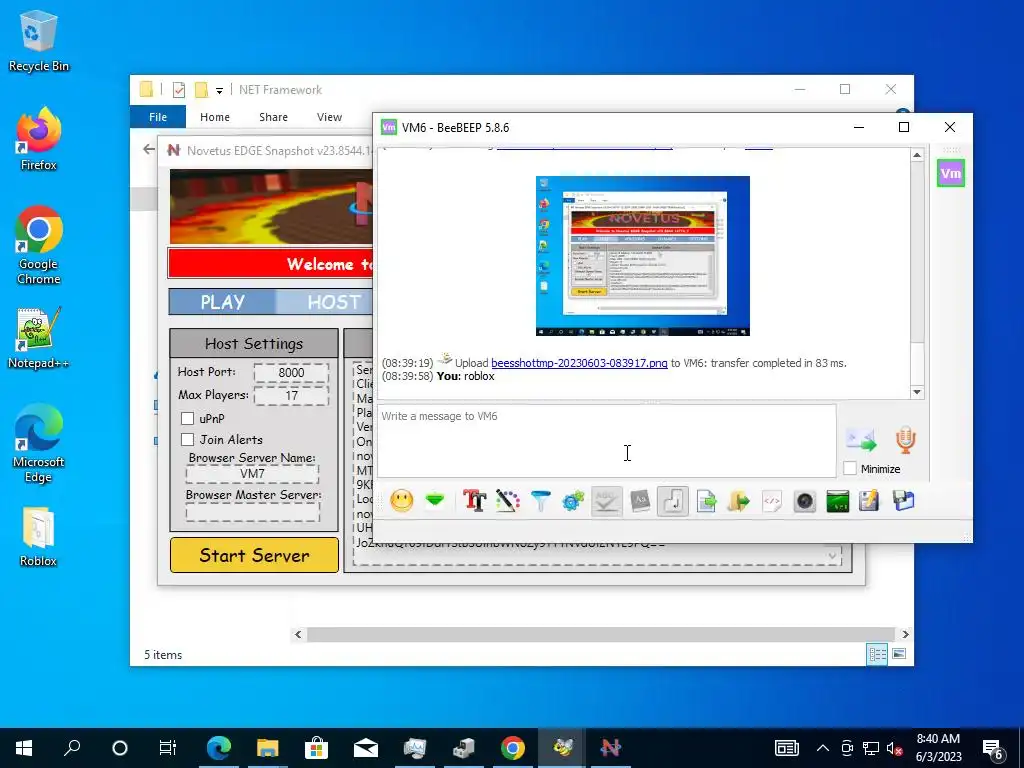Select the Recycle Bin desktop icon
Viewport: 1024px width, 768px height.
click(39, 40)
